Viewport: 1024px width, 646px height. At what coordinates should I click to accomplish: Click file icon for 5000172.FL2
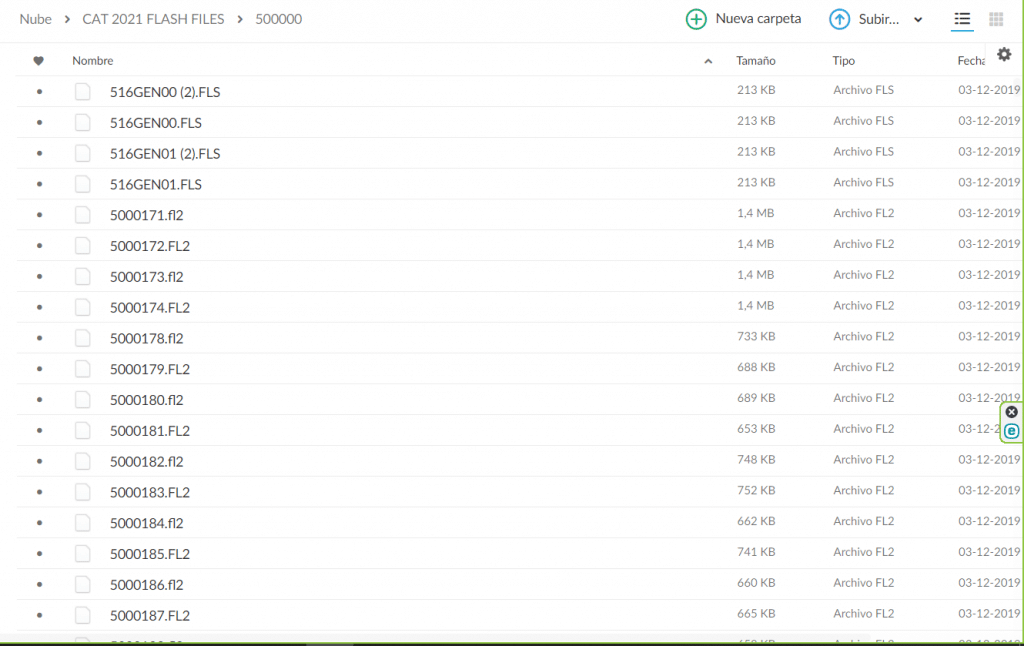(82, 246)
